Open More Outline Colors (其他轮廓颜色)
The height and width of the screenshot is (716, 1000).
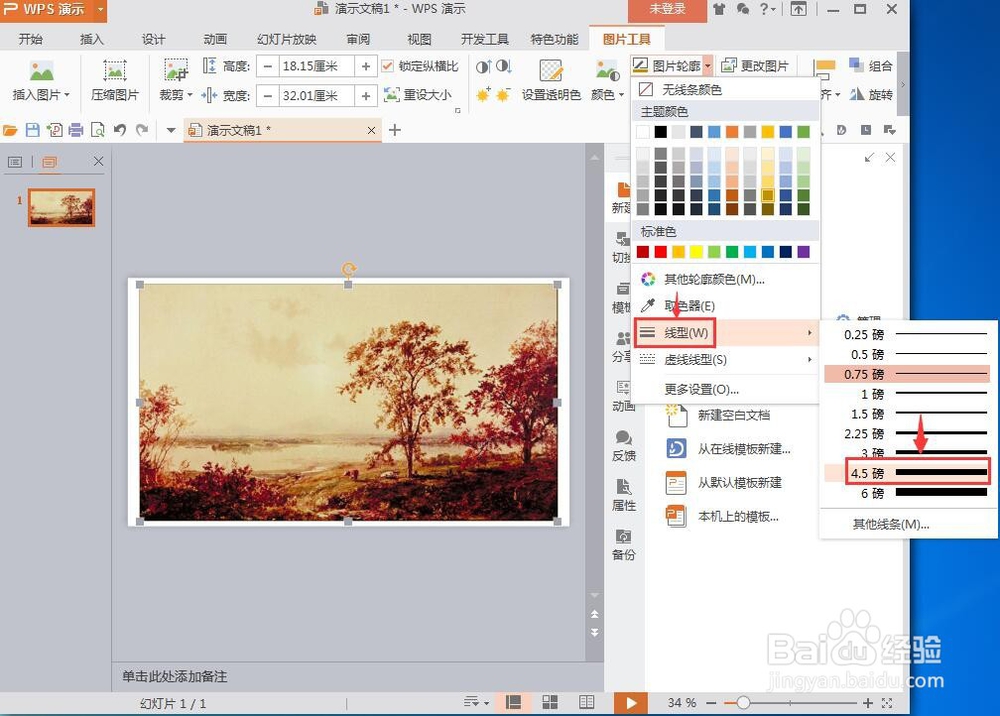click(x=724, y=279)
